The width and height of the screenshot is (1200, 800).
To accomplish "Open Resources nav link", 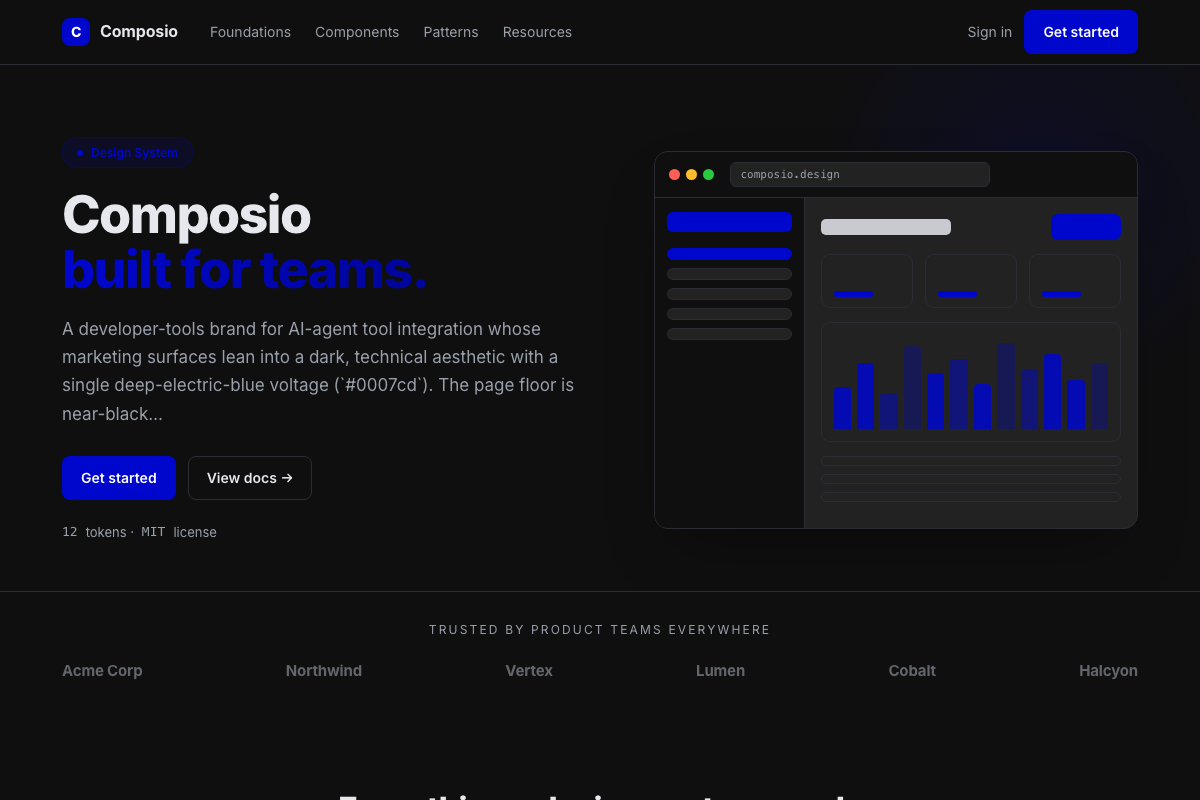I will [537, 32].
